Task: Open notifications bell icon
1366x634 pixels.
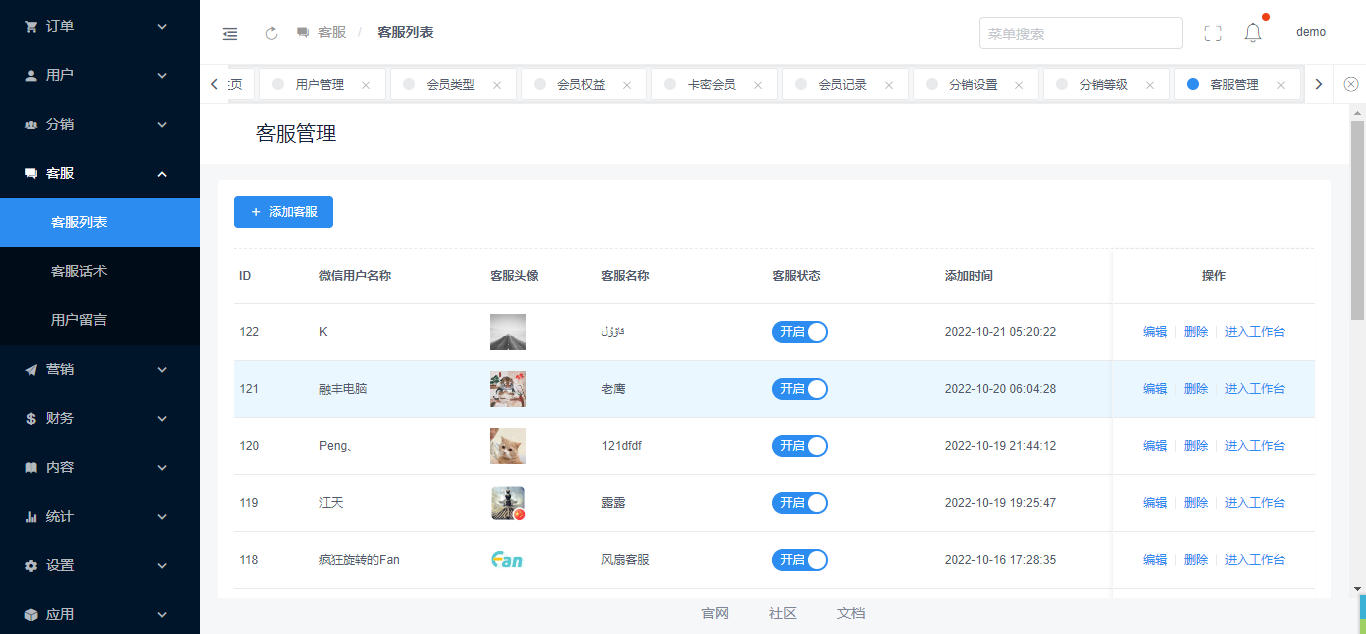Action: coord(1253,33)
